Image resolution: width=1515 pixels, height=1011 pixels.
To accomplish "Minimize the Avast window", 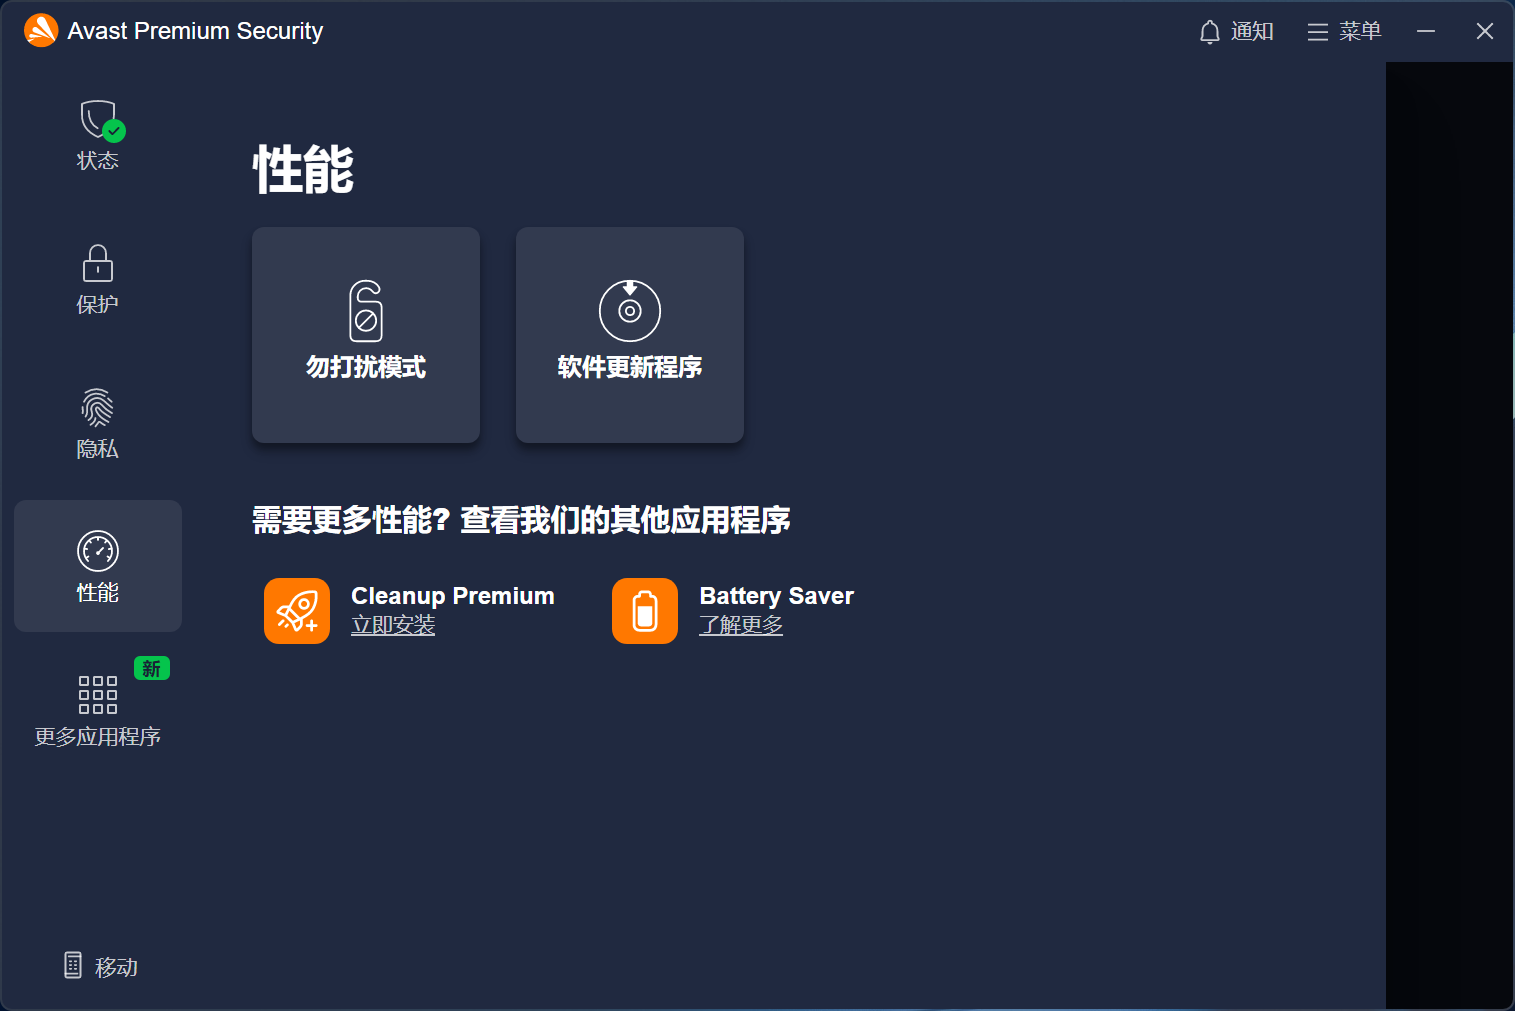I will tap(1426, 32).
